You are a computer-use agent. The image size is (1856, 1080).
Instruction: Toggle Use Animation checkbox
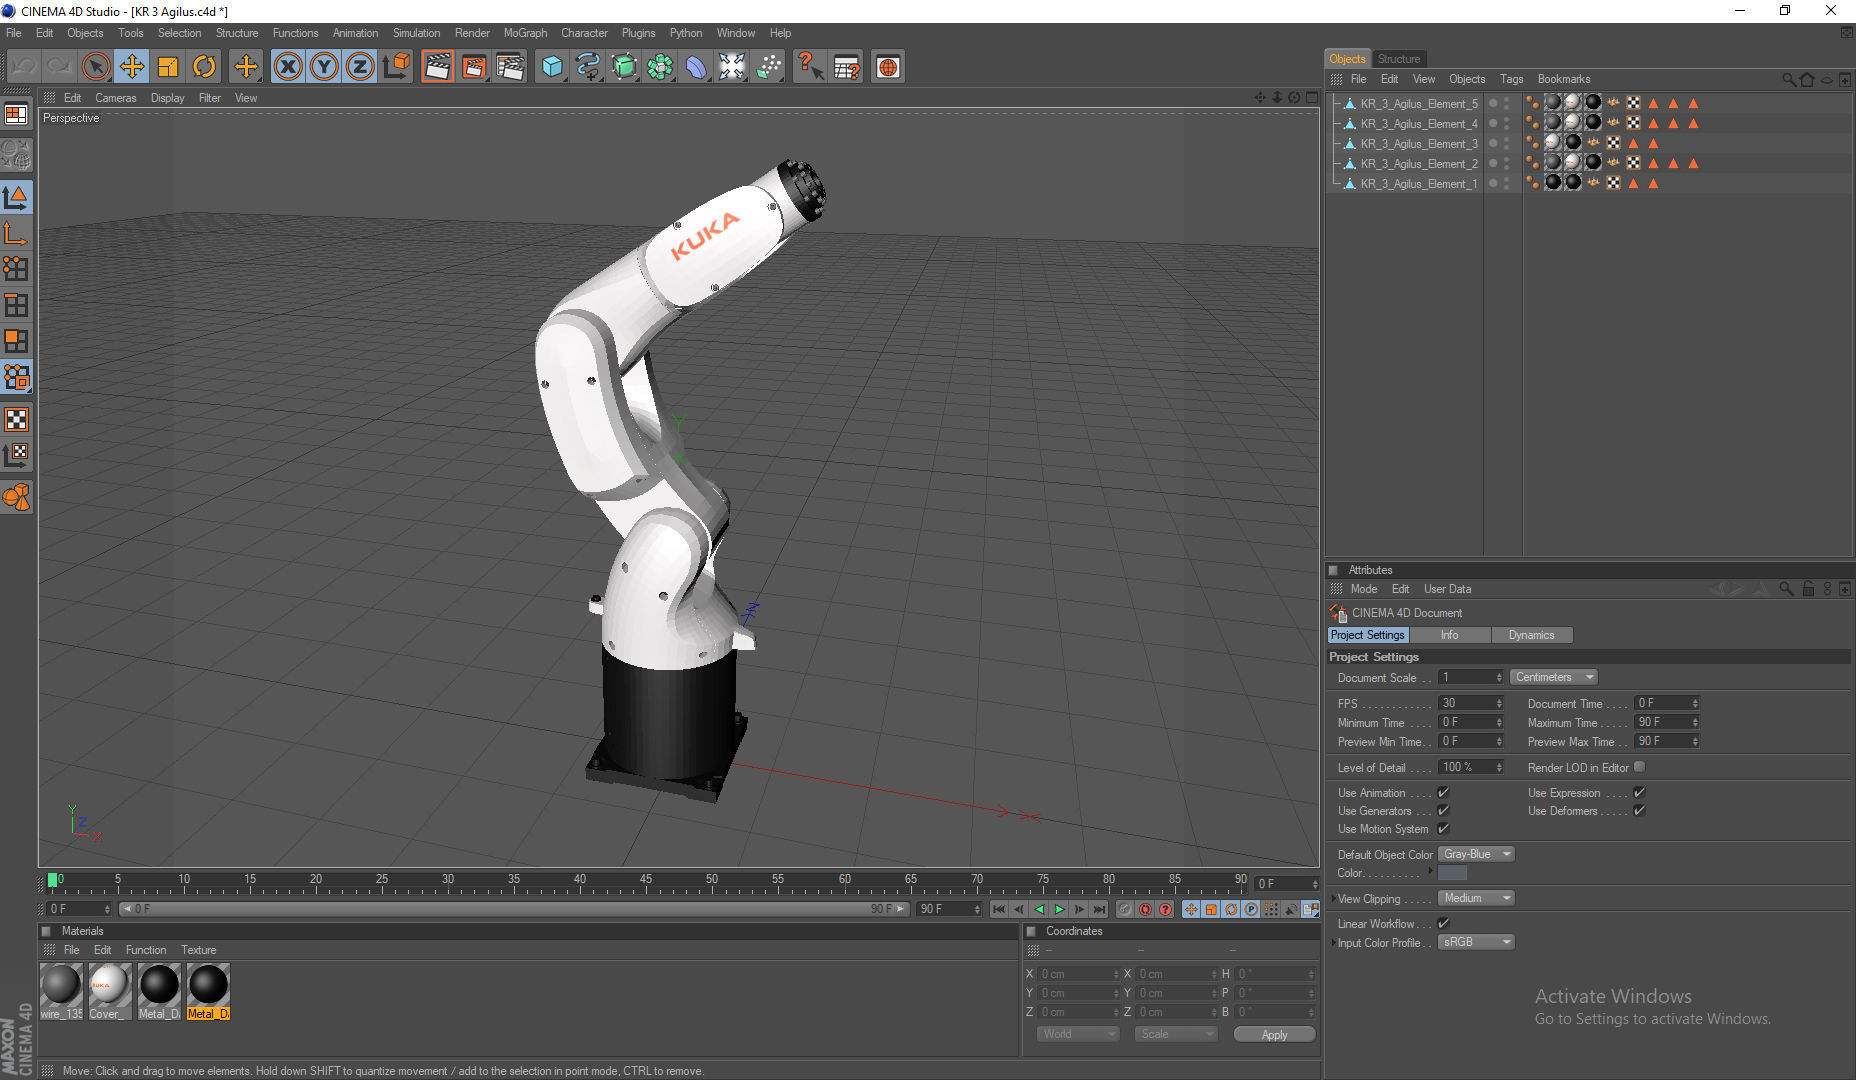1443,792
